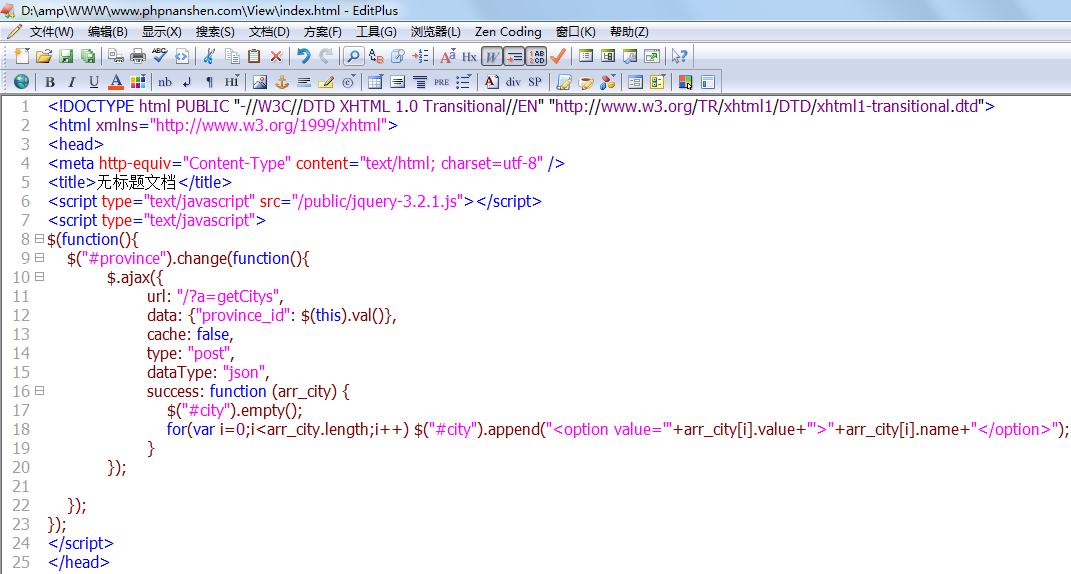
Task: Undo the last edit
Action: click(304, 56)
